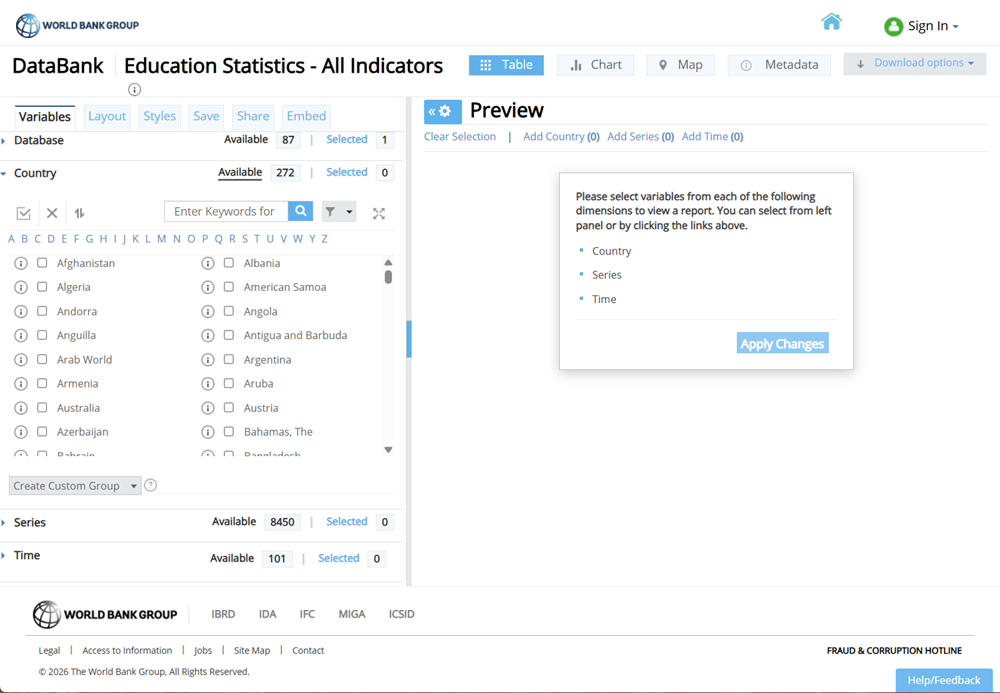Click the Add Country (0) link
The width and height of the screenshot is (1000, 693).
[x=561, y=136]
